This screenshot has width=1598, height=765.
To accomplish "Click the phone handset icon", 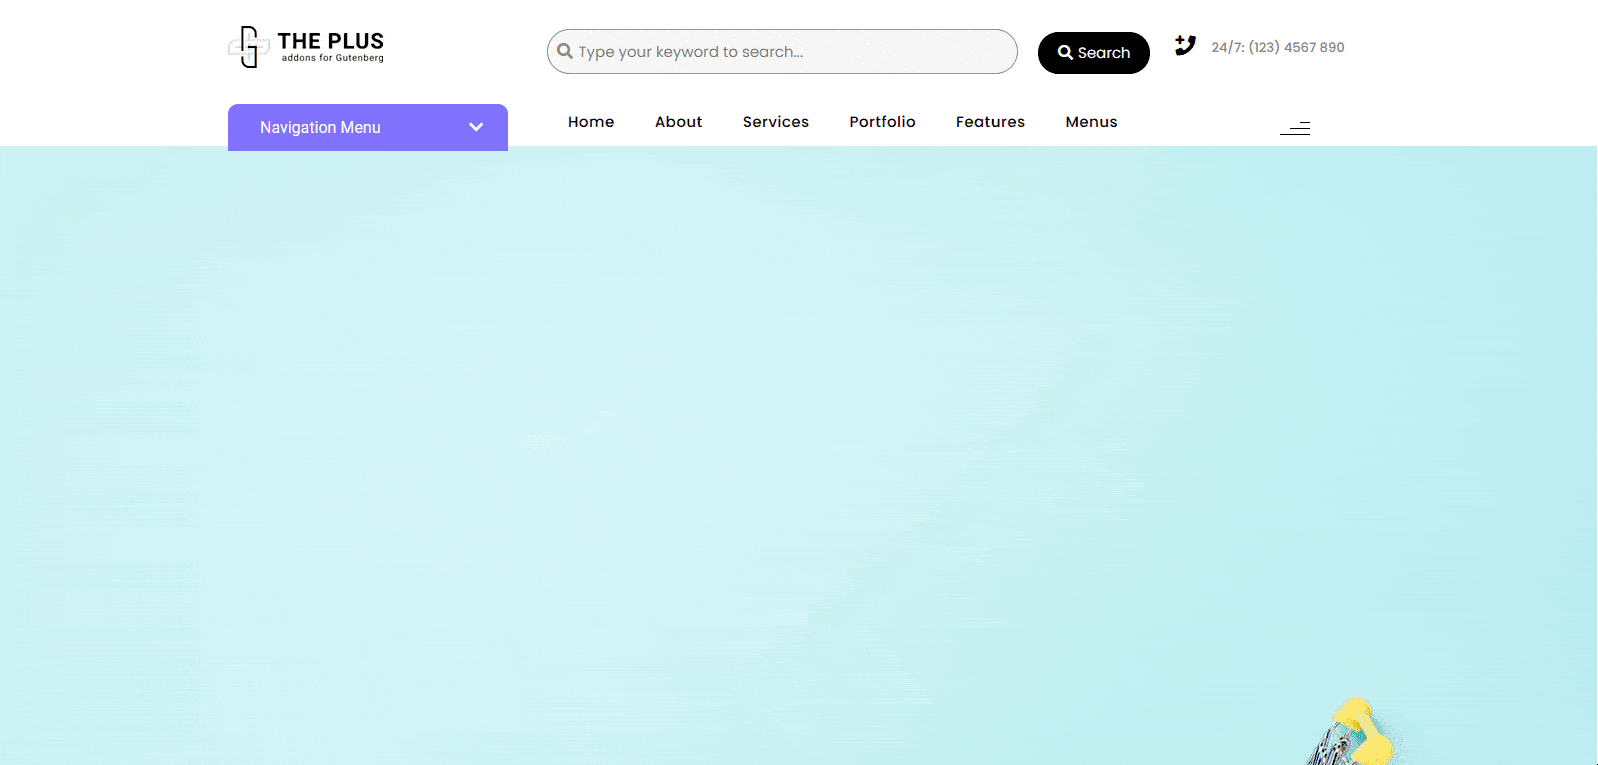I will (1185, 45).
